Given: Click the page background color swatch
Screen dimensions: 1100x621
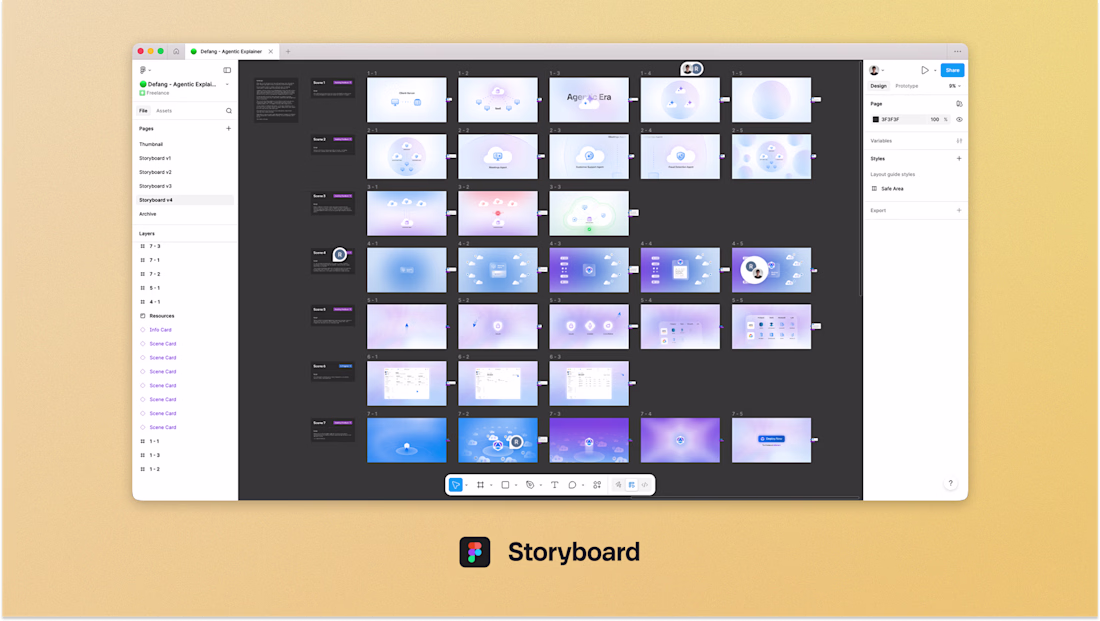Looking at the screenshot, I should (876, 119).
